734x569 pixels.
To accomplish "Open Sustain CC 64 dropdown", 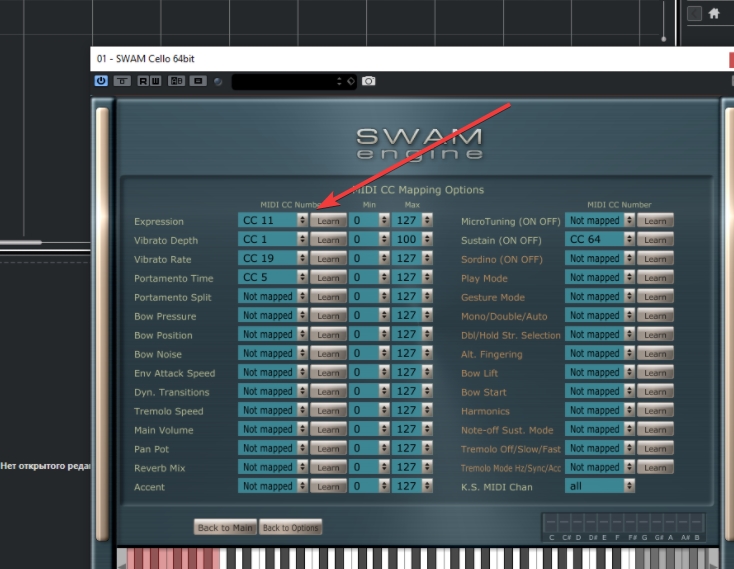I will 600,239.
